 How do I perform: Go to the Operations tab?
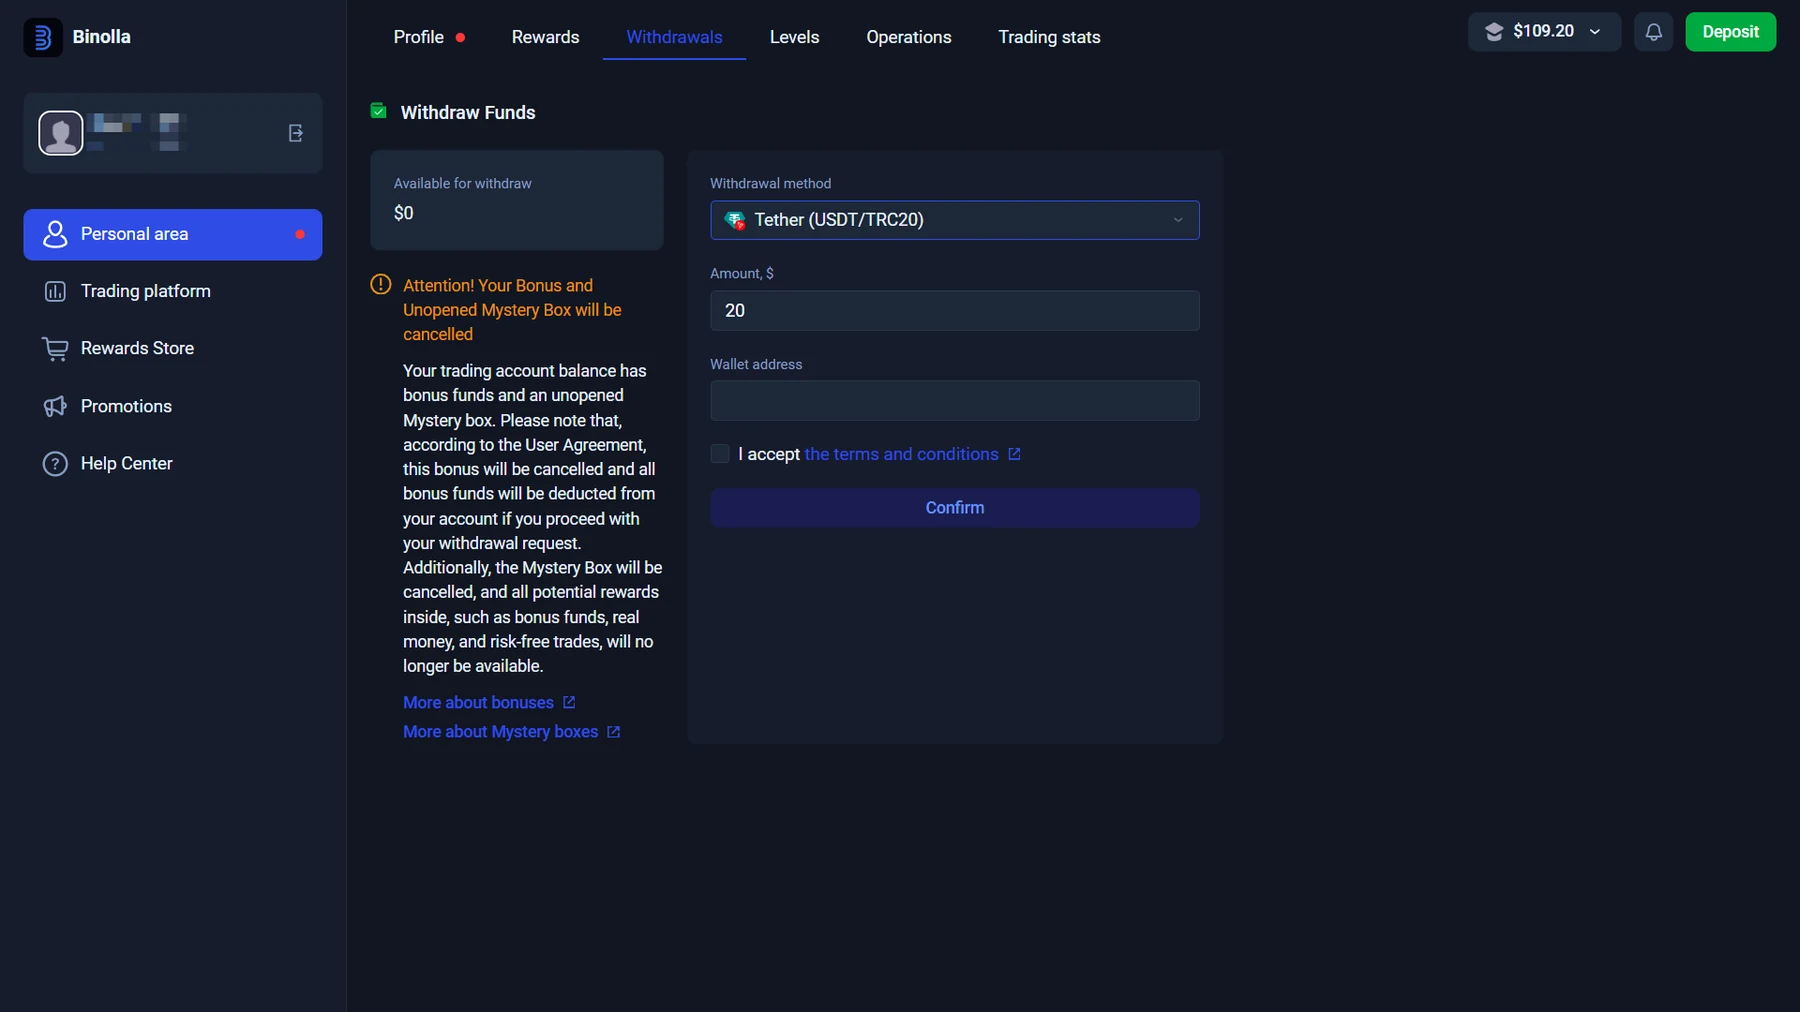point(909,37)
